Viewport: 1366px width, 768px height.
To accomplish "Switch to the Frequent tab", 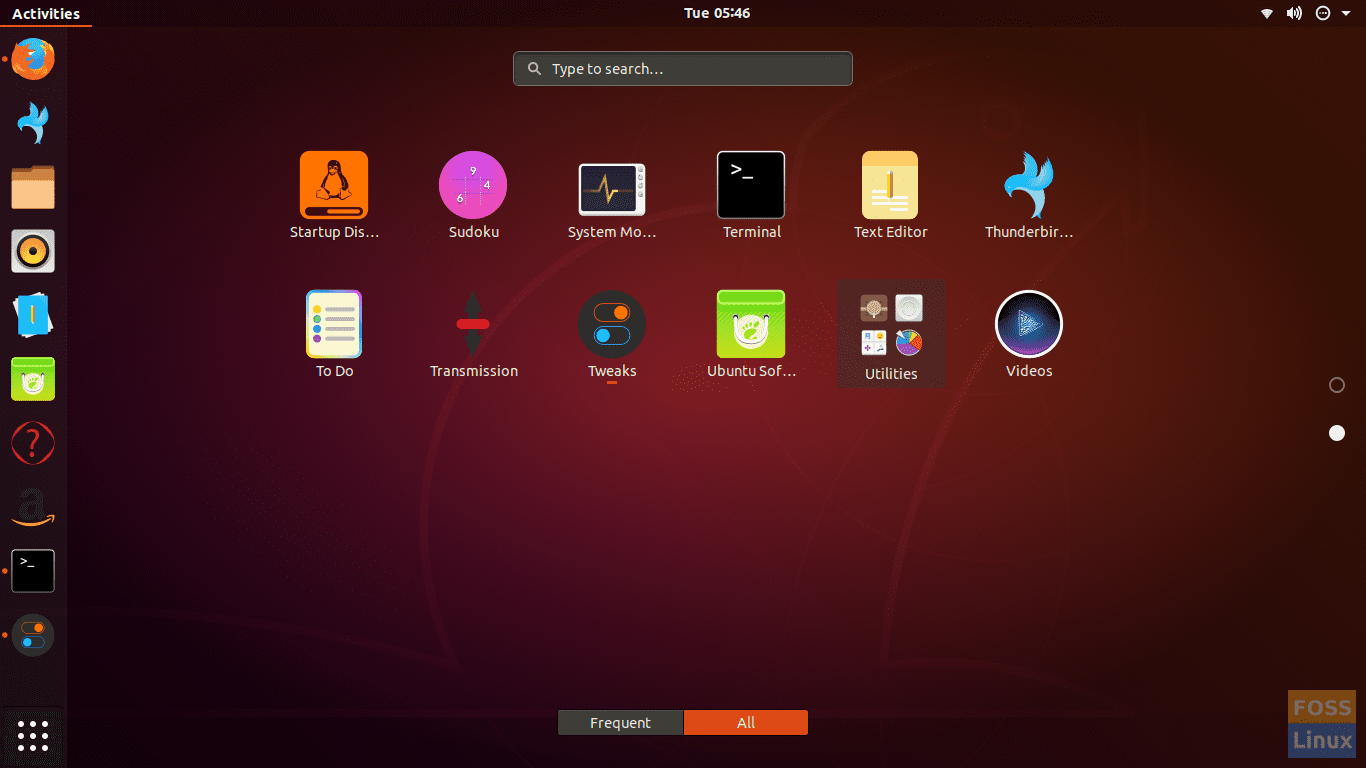I will point(620,723).
